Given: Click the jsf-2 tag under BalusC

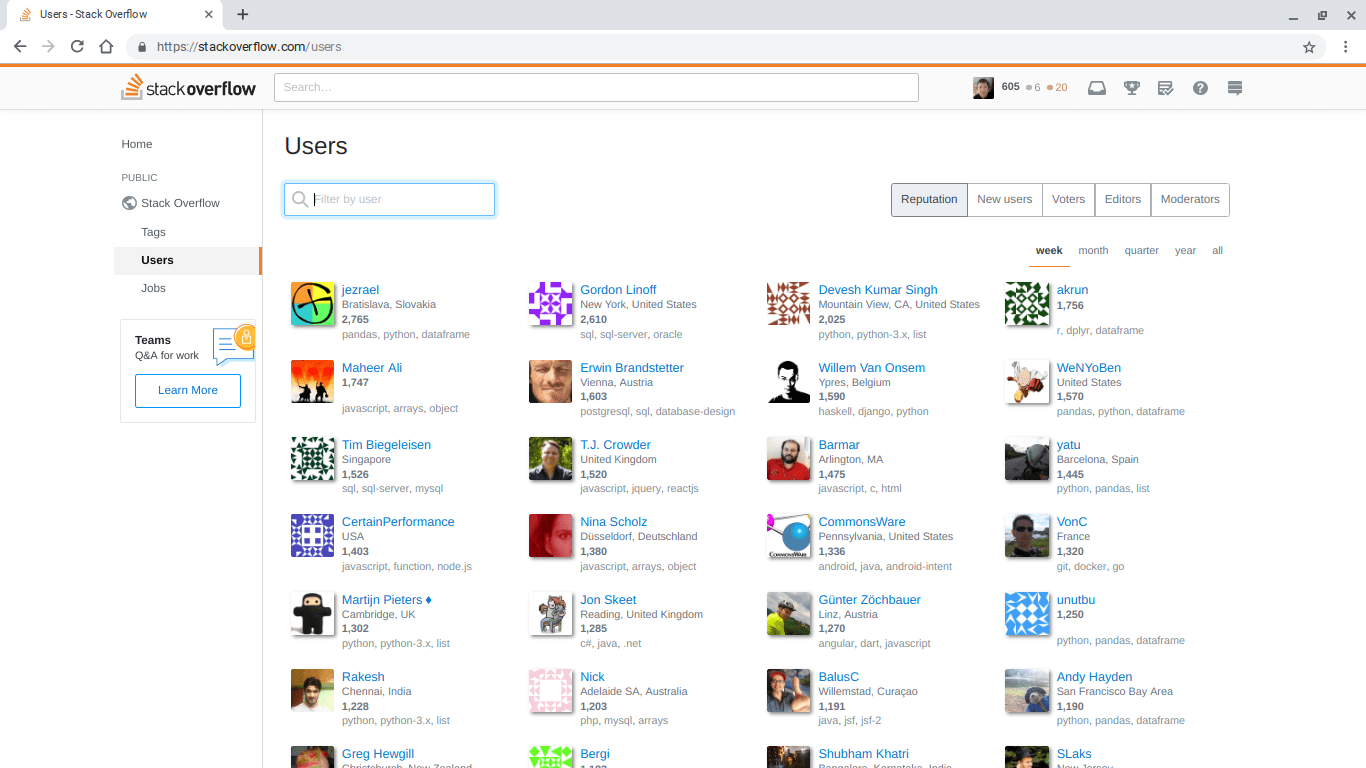Looking at the screenshot, I should coord(870,721).
